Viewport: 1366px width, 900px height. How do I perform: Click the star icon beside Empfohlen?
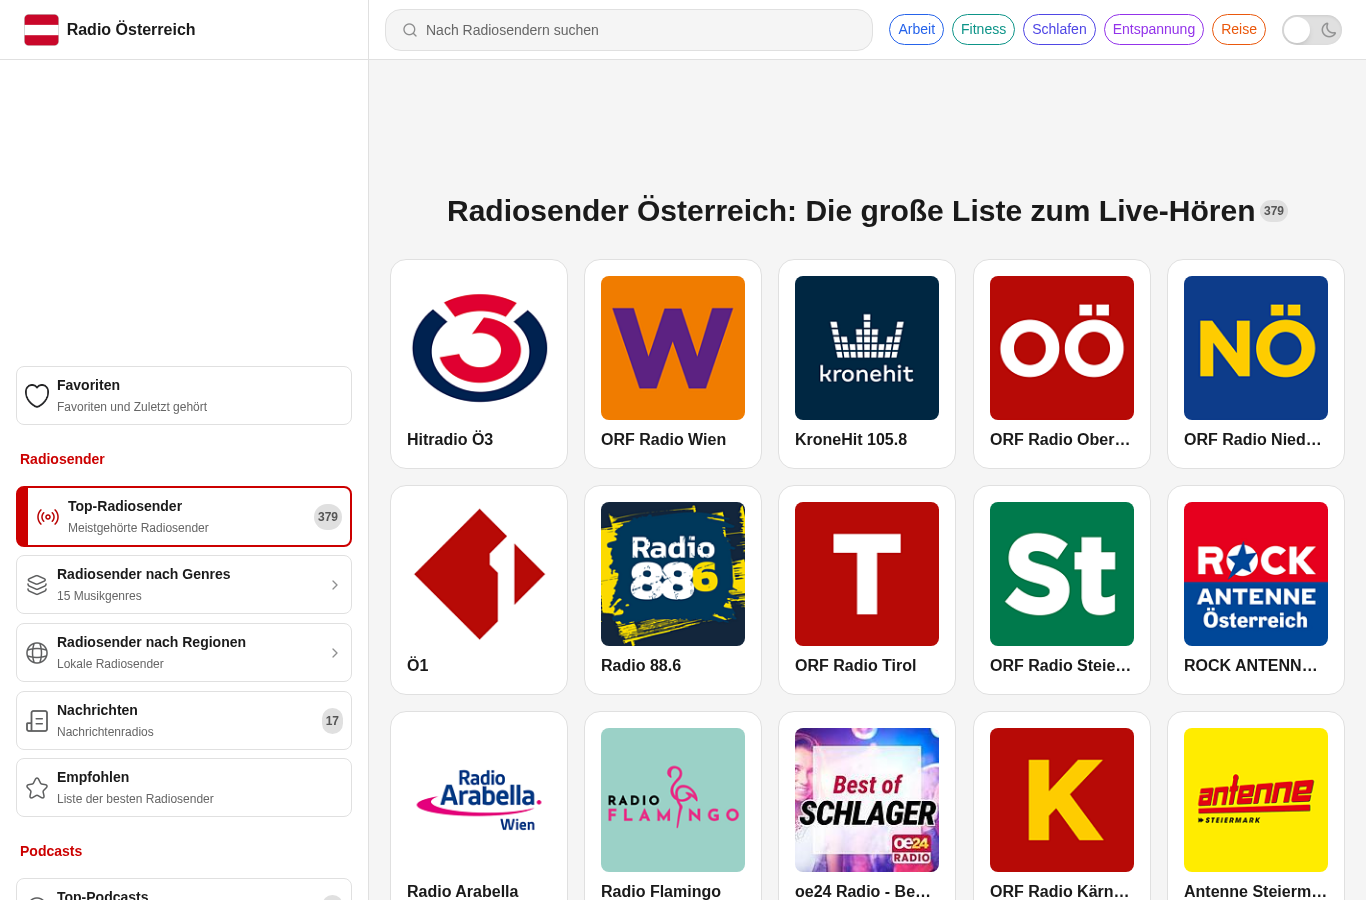(37, 788)
